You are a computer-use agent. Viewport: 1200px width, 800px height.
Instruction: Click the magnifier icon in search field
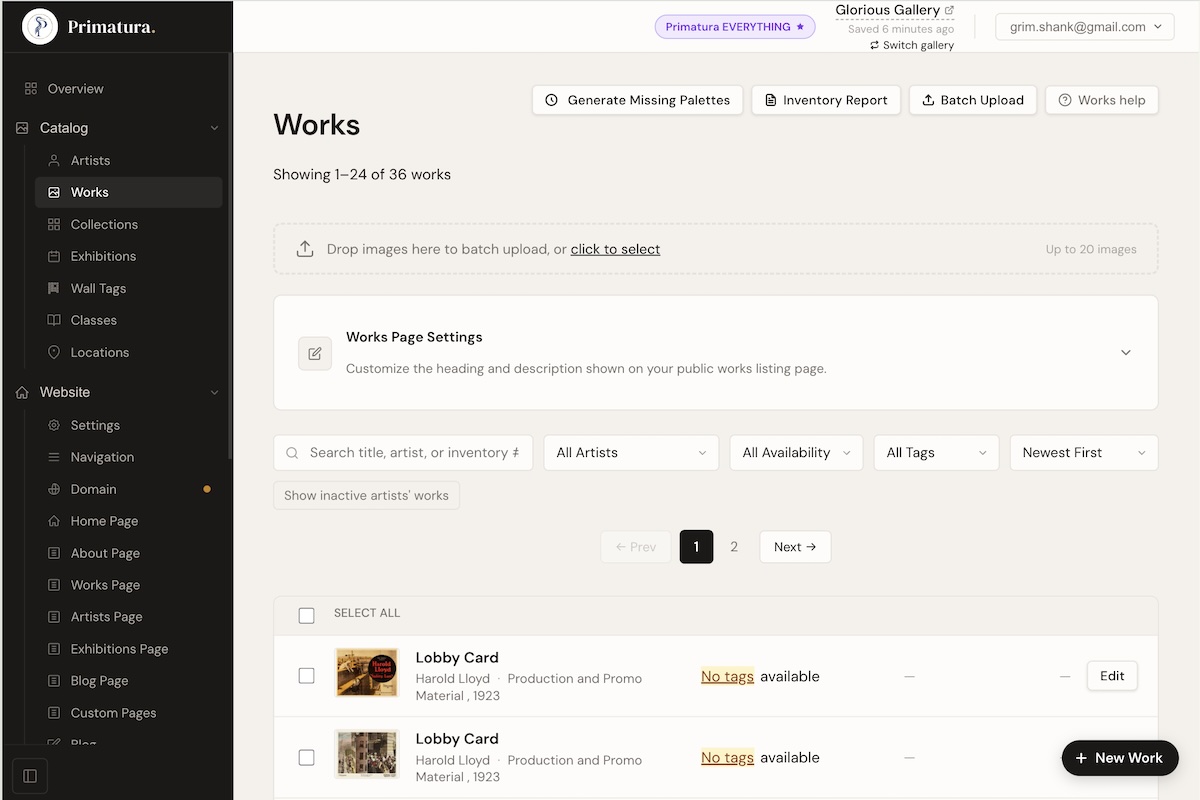point(293,453)
